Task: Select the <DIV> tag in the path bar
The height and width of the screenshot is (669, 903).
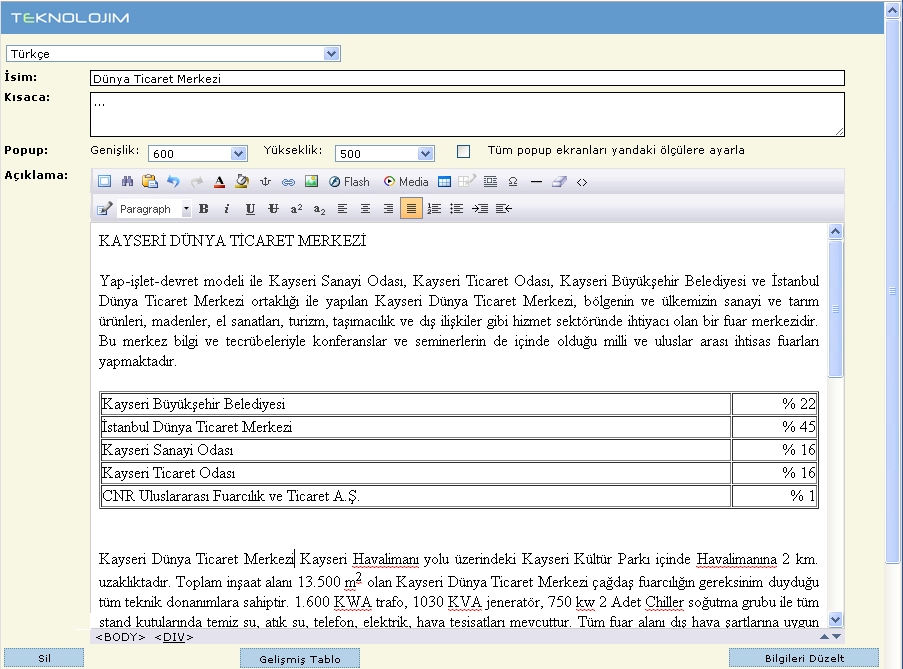Action: pyautogui.click(x=174, y=637)
